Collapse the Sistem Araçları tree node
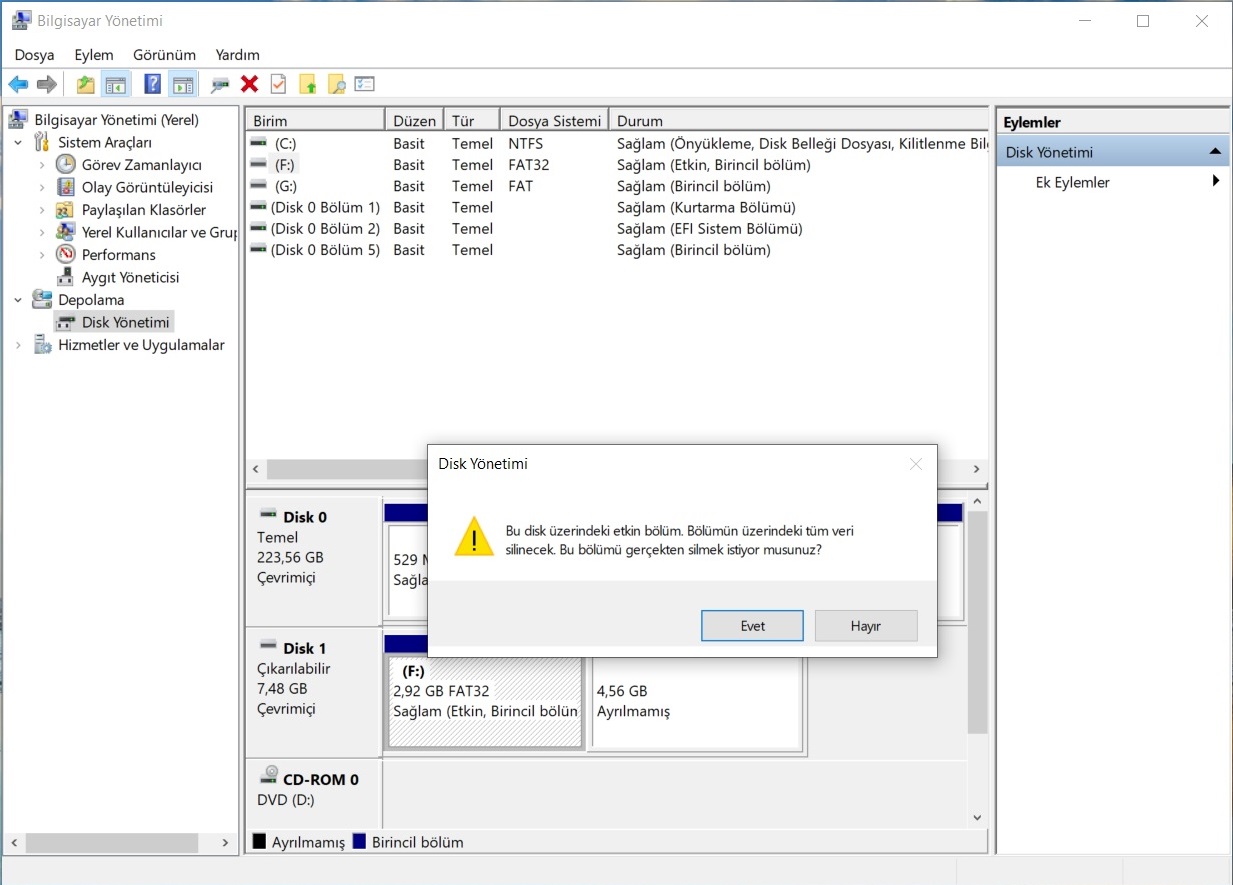The width and height of the screenshot is (1233, 885). (x=18, y=143)
